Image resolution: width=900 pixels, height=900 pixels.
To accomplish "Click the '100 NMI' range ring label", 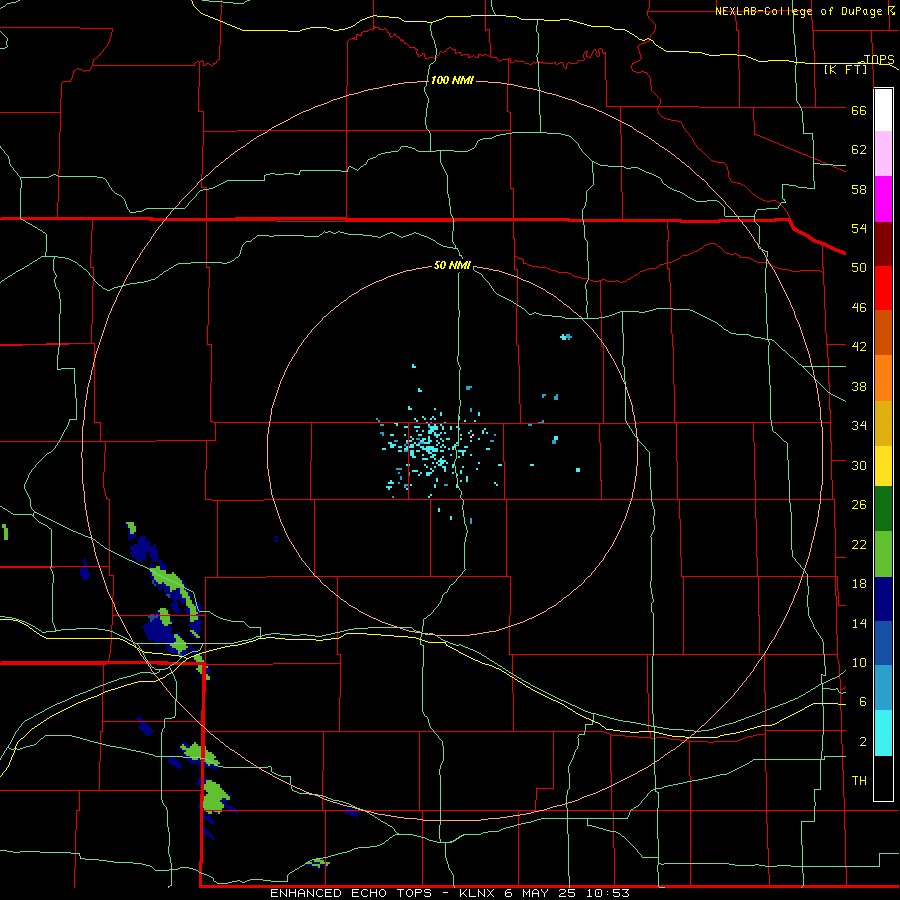I will point(452,80).
